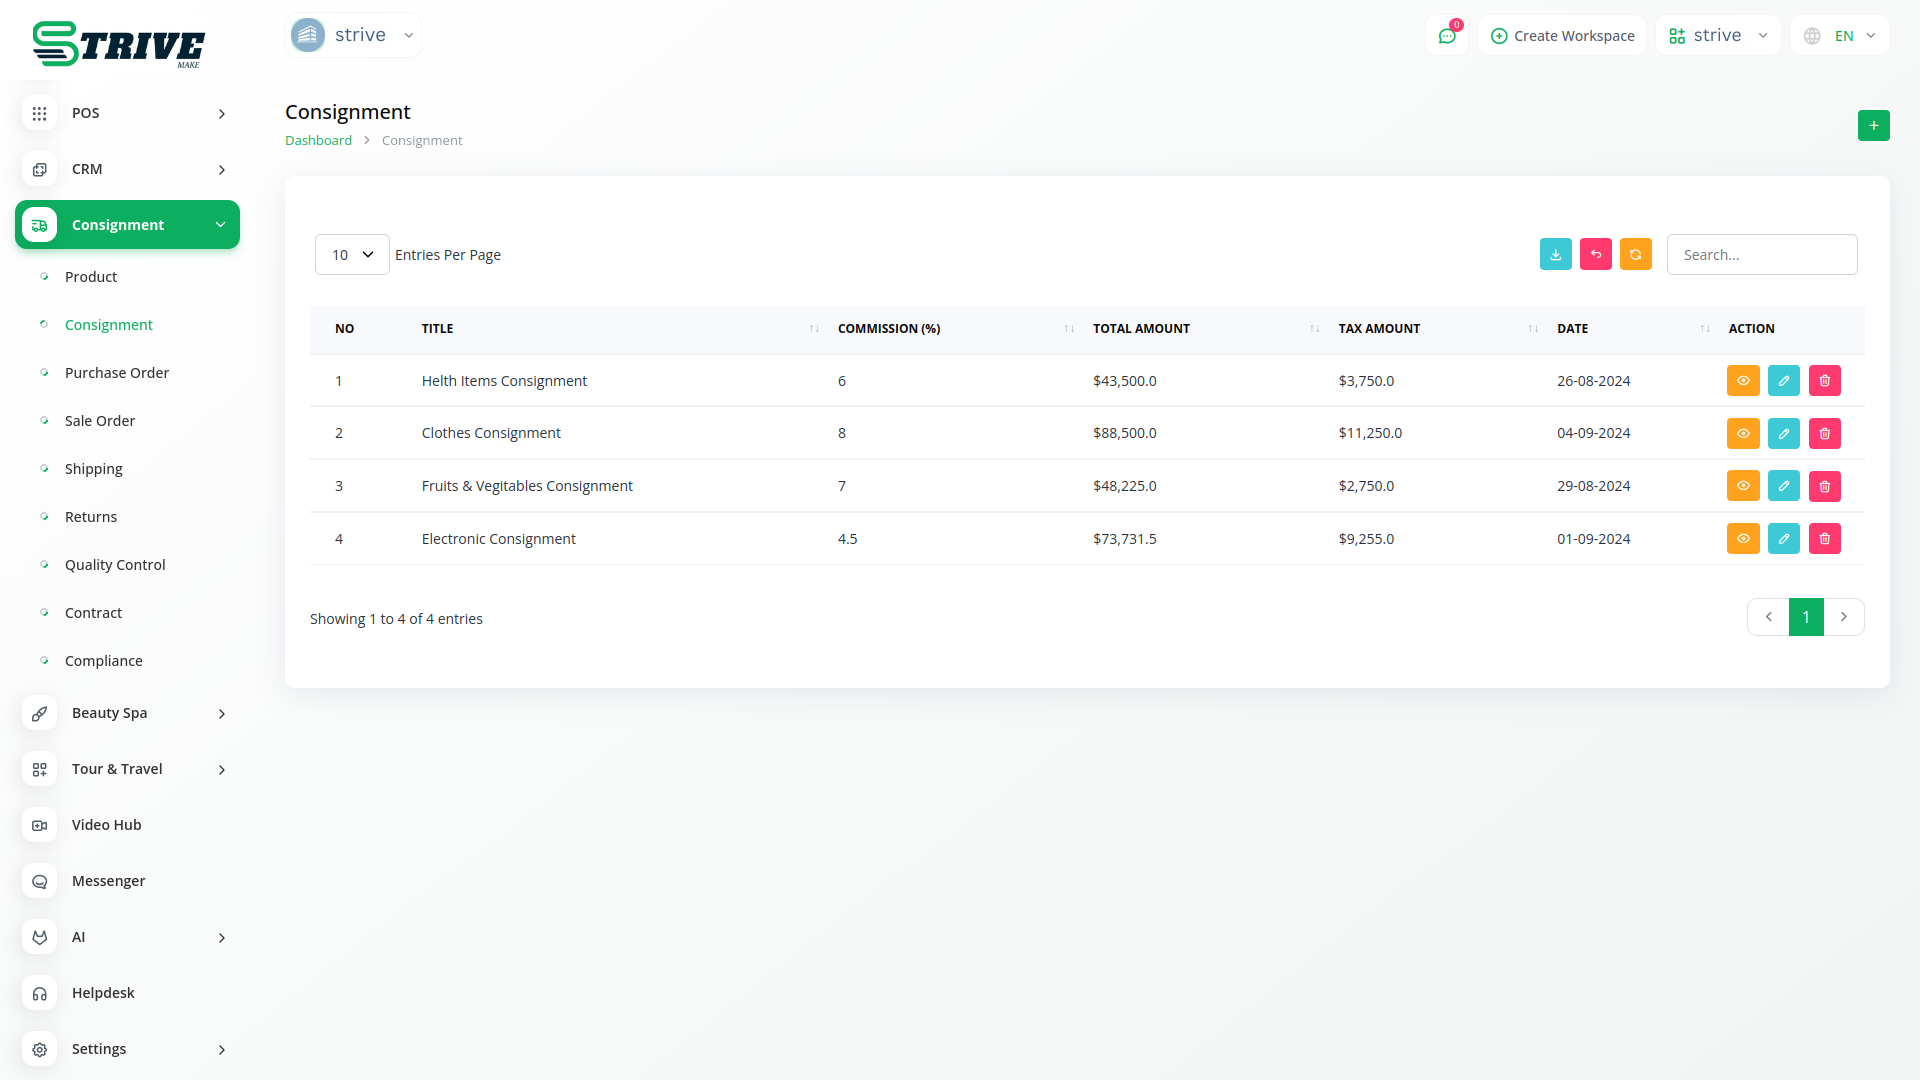Click the Create Workspace button

1562,36
